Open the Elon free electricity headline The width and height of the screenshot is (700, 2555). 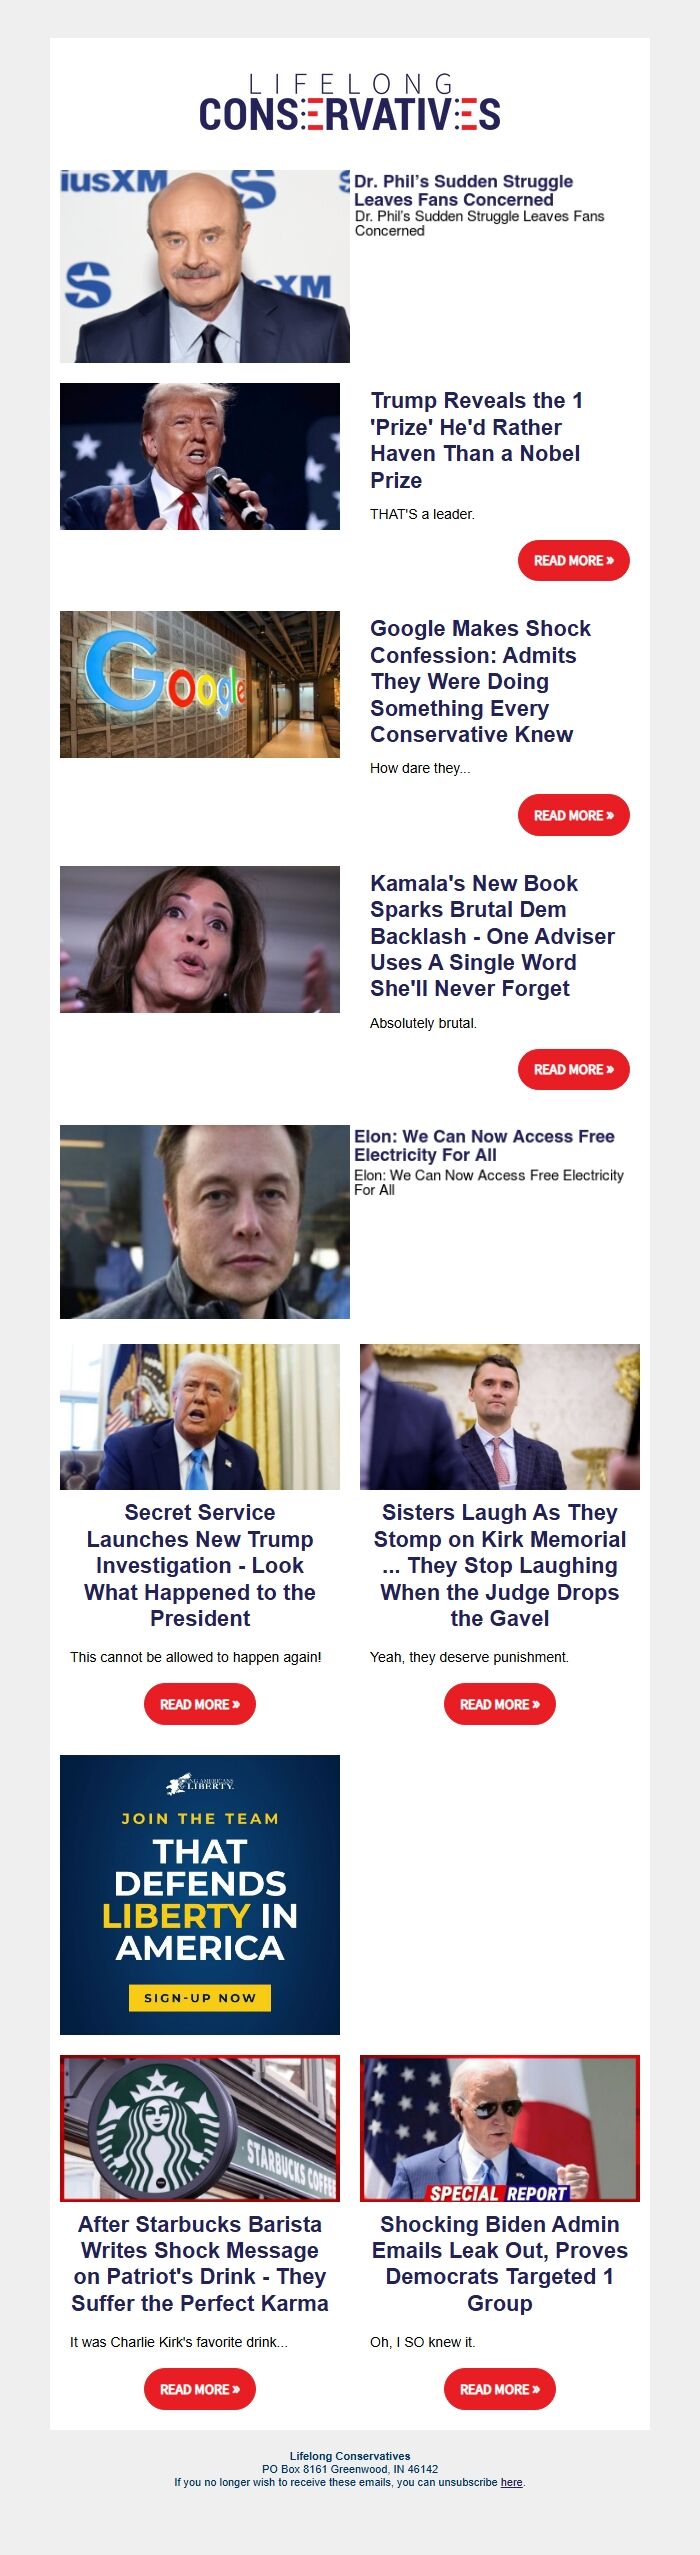[x=484, y=1145]
